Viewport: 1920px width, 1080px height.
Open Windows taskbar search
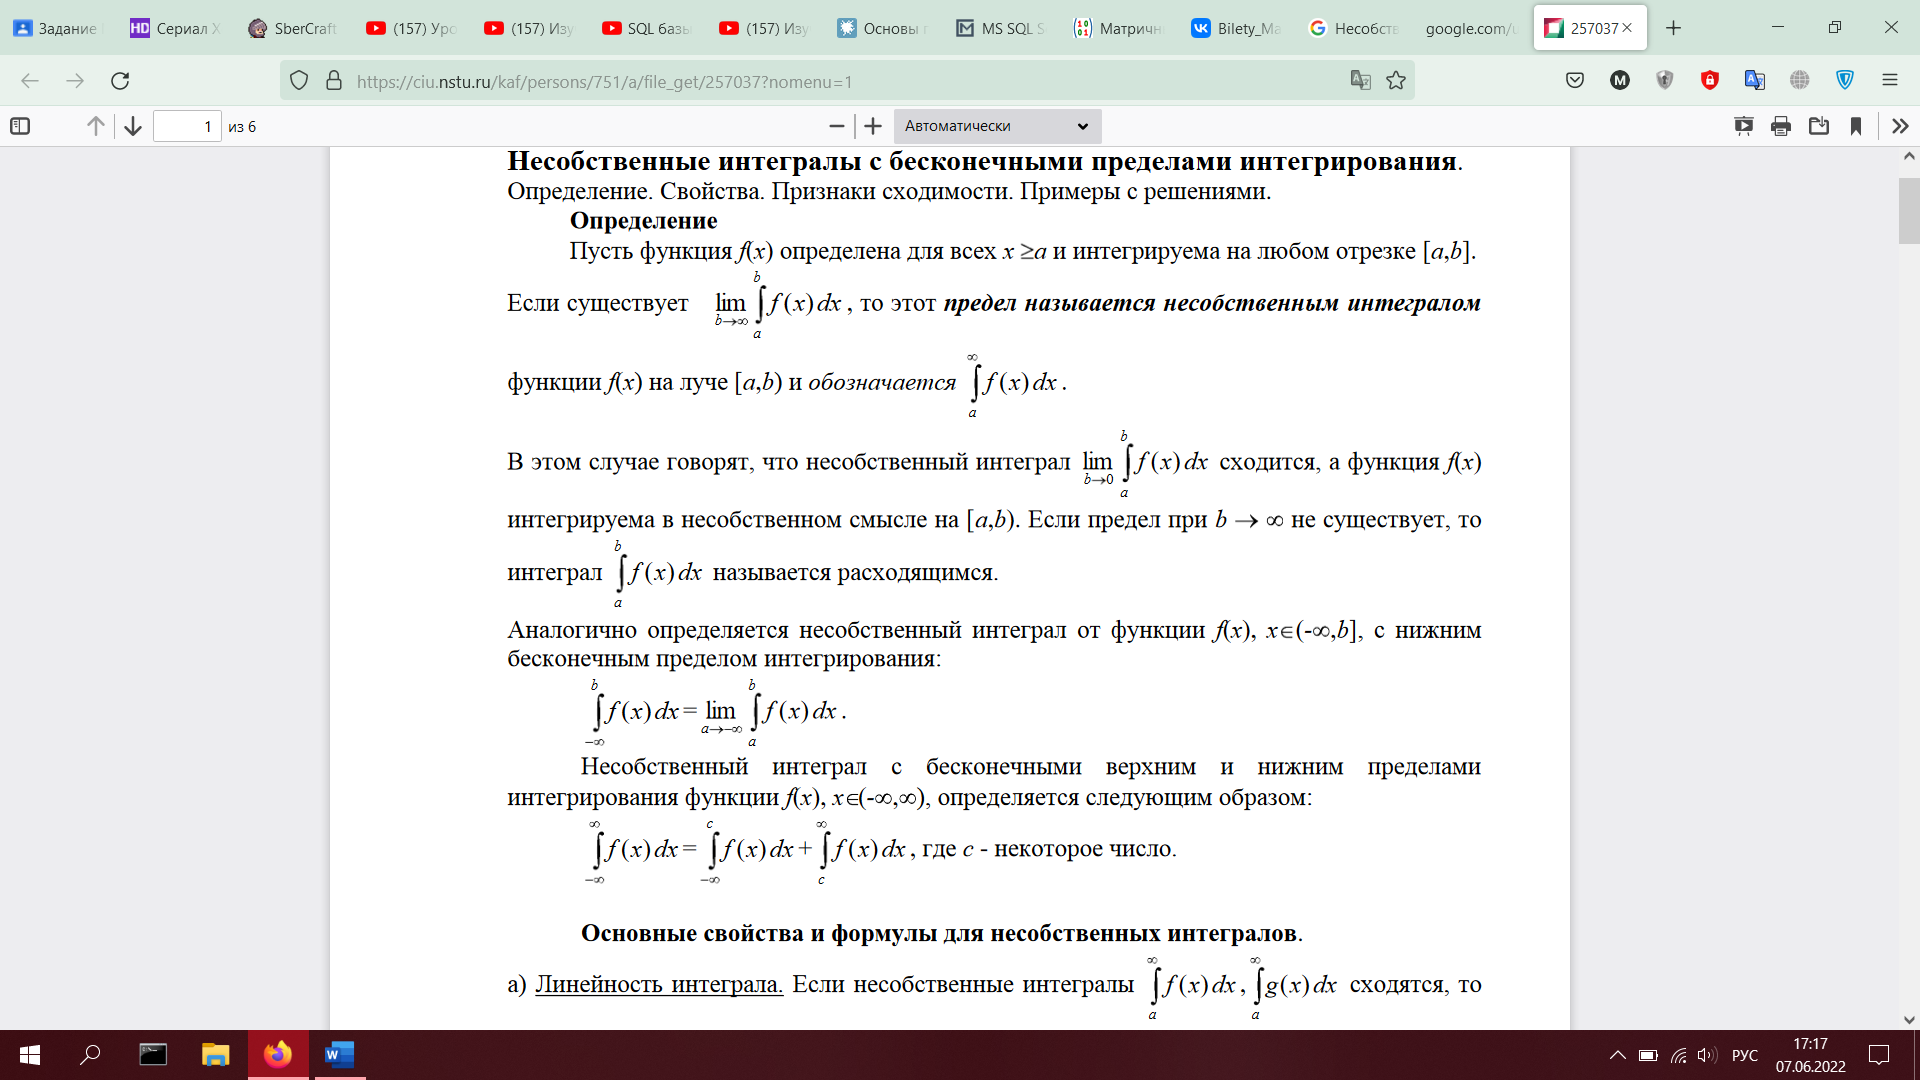[91, 1055]
